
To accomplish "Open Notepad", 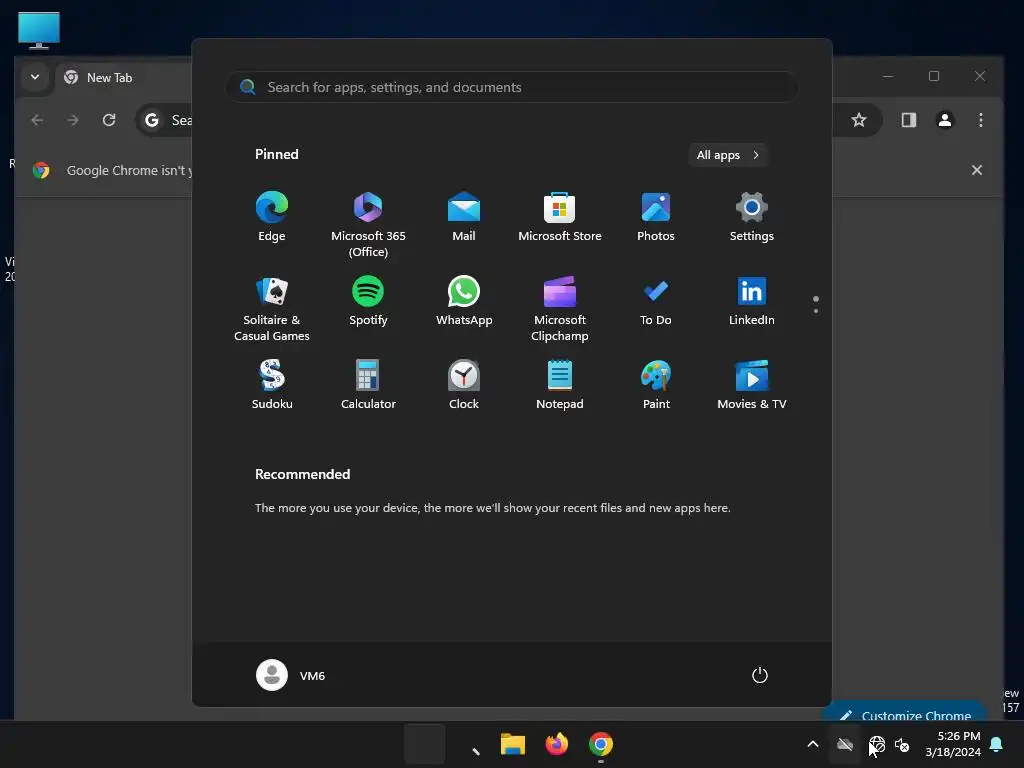I will [x=560, y=385].
